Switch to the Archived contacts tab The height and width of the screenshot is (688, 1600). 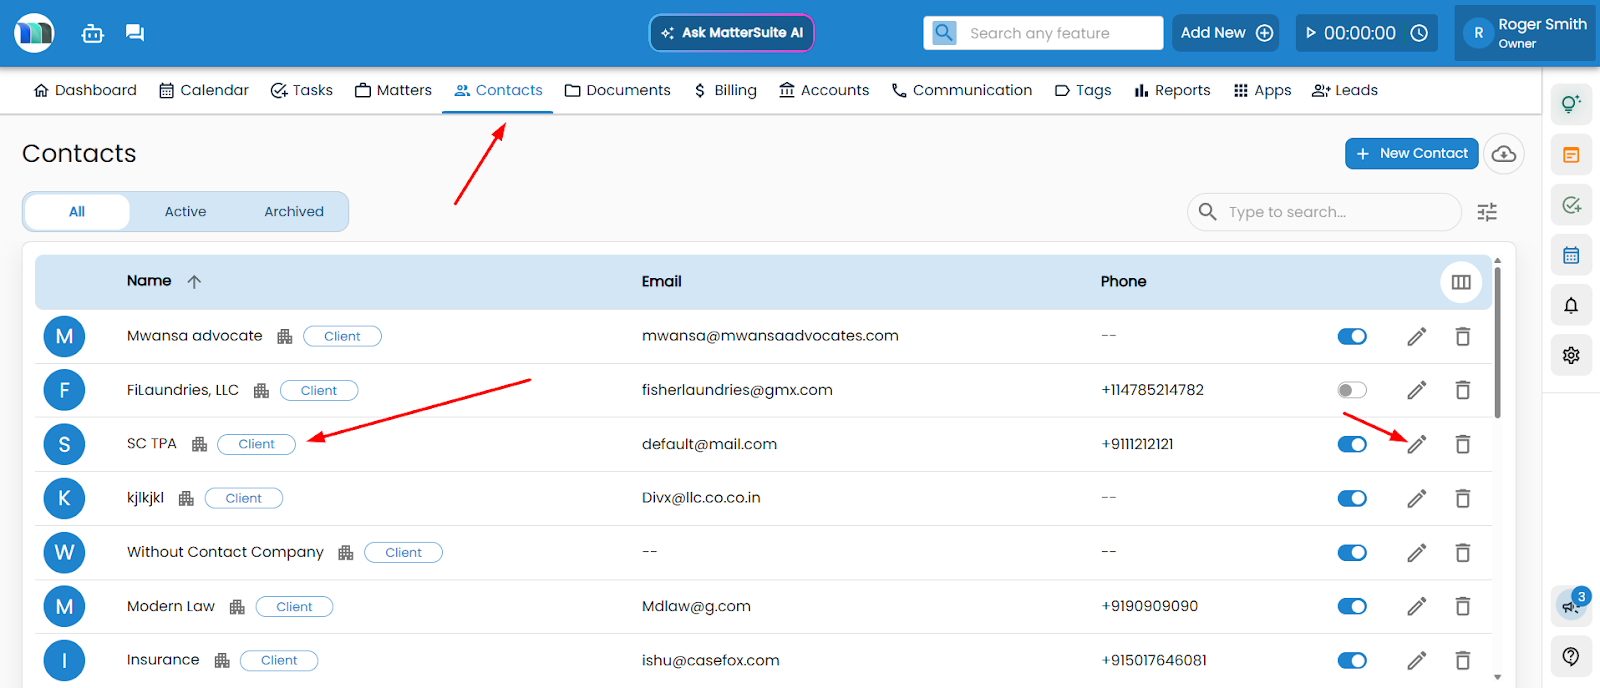(x=294, y=212)
